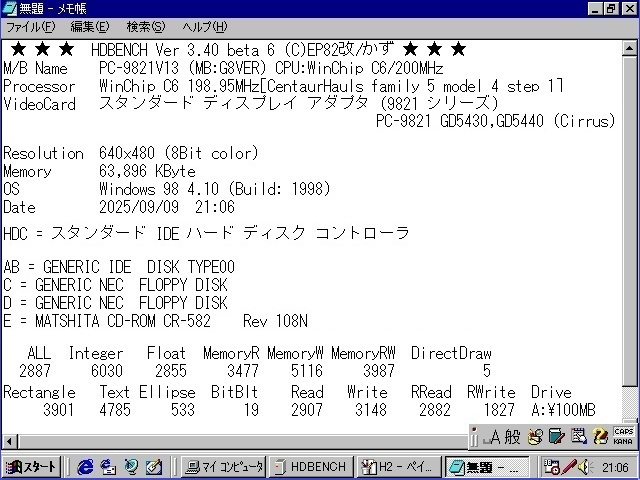The width and height of the screenshot is (640, 480).
Task: Click the date text '2025/09/09 21:06'
Action: tap(167, 207)
